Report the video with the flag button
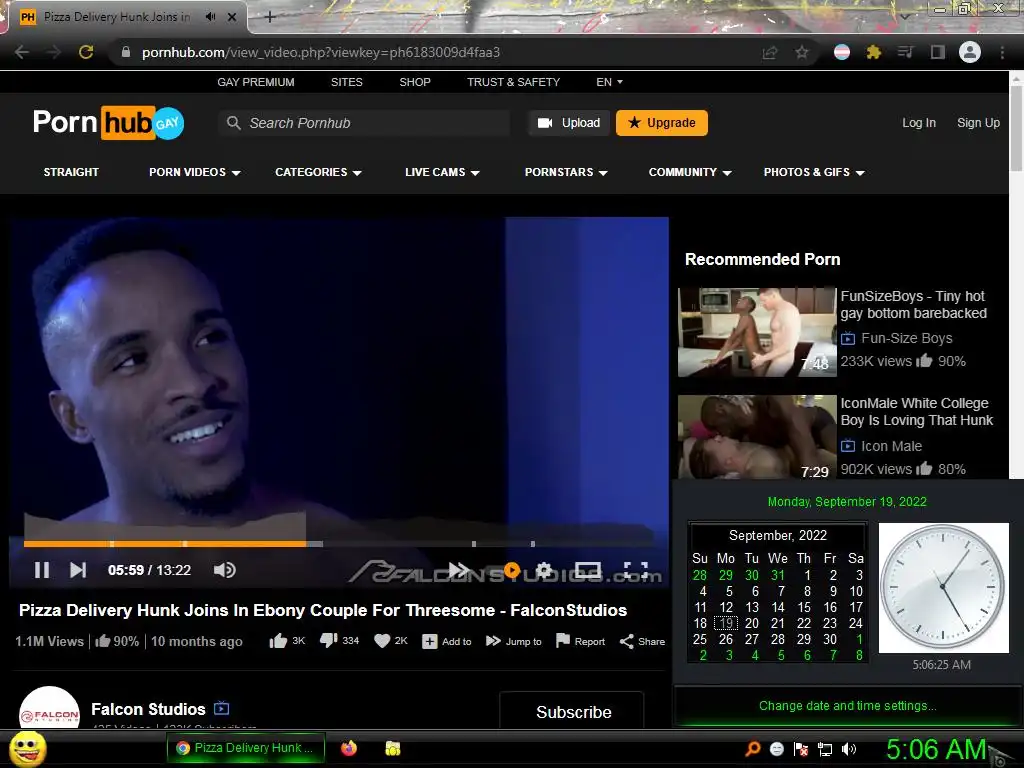Image resolution: width=1024 pixels, height=768 pixels. (x=581, y=641)
